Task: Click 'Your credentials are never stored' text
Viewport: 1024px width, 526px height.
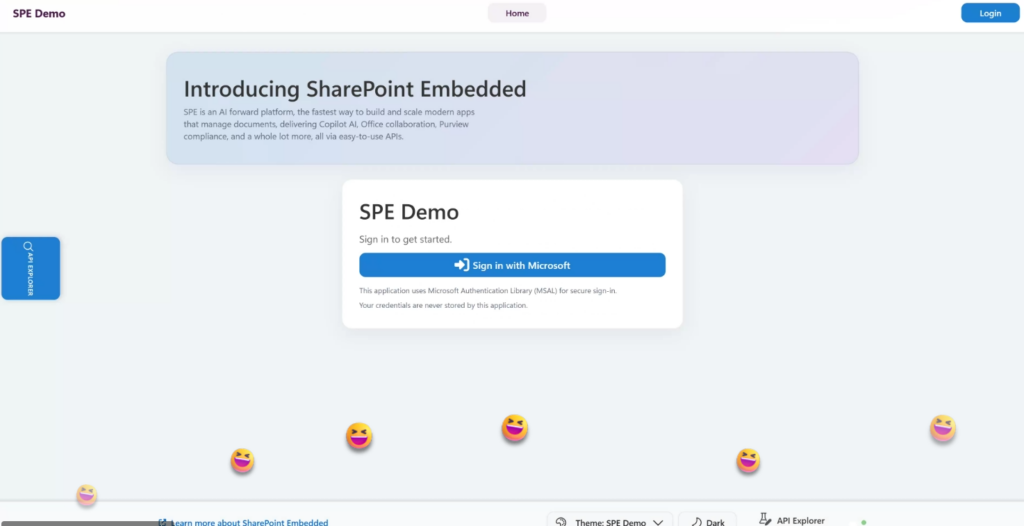Action: pos(443,305)
